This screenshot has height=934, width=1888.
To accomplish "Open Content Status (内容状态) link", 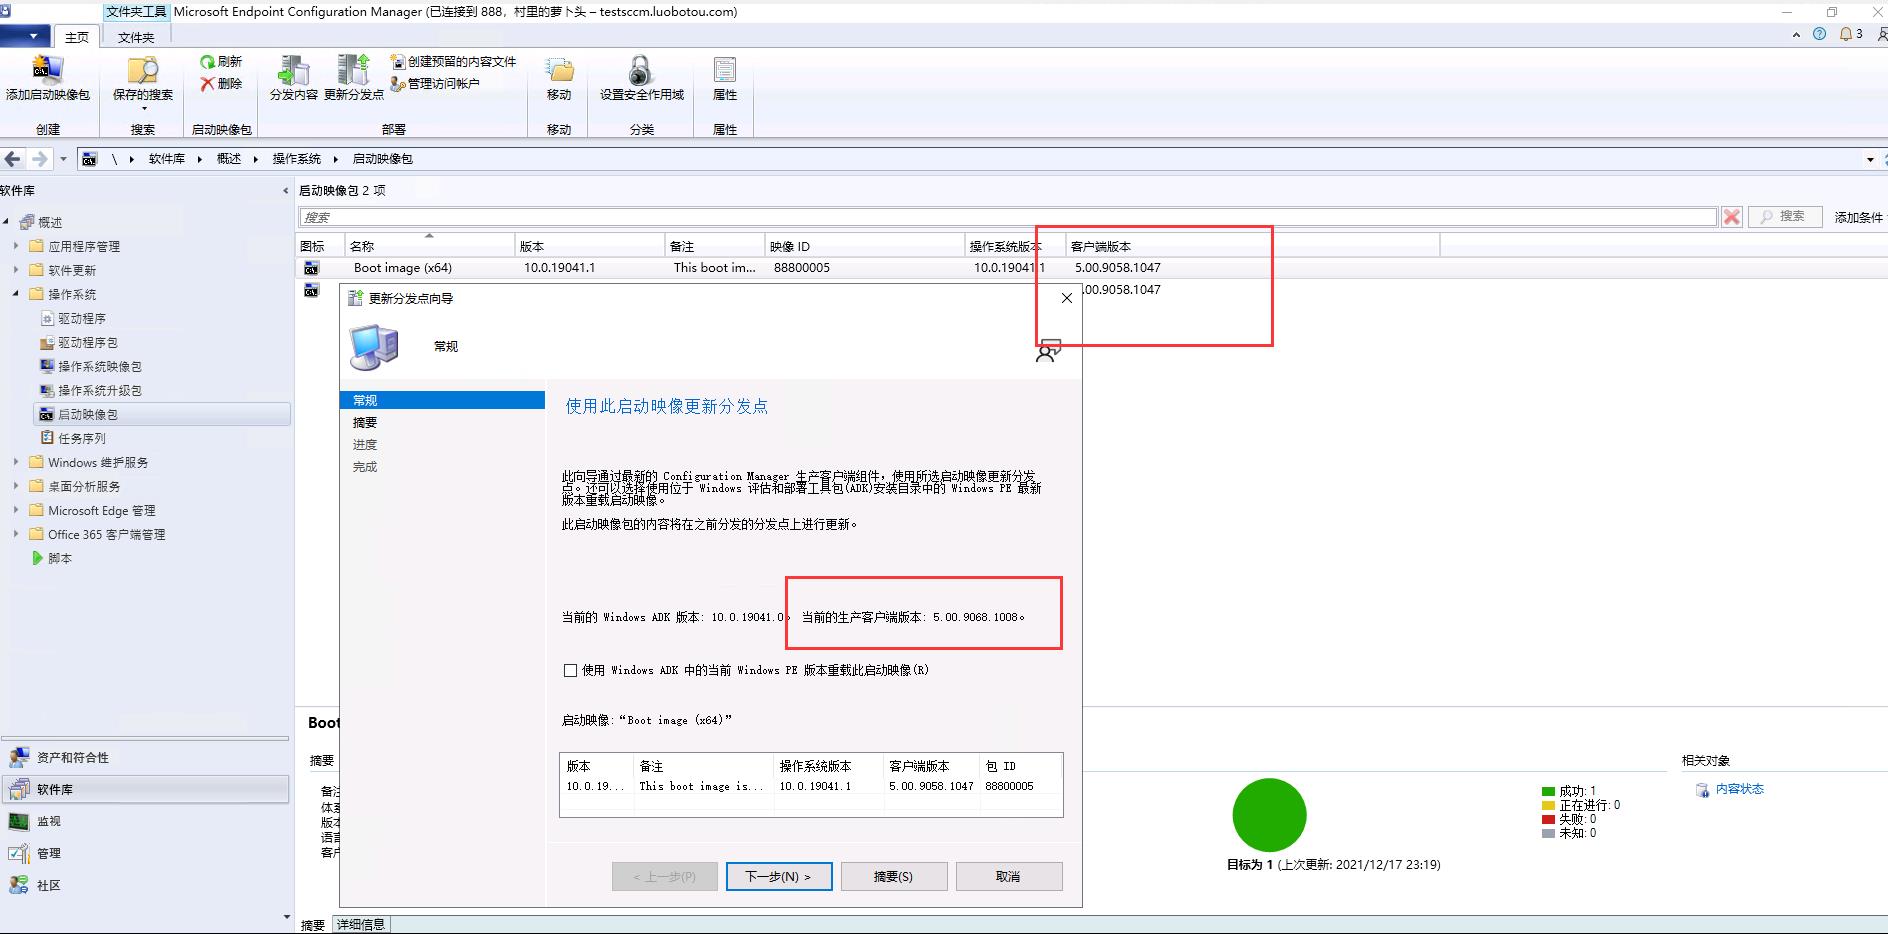I will 1739,789.
